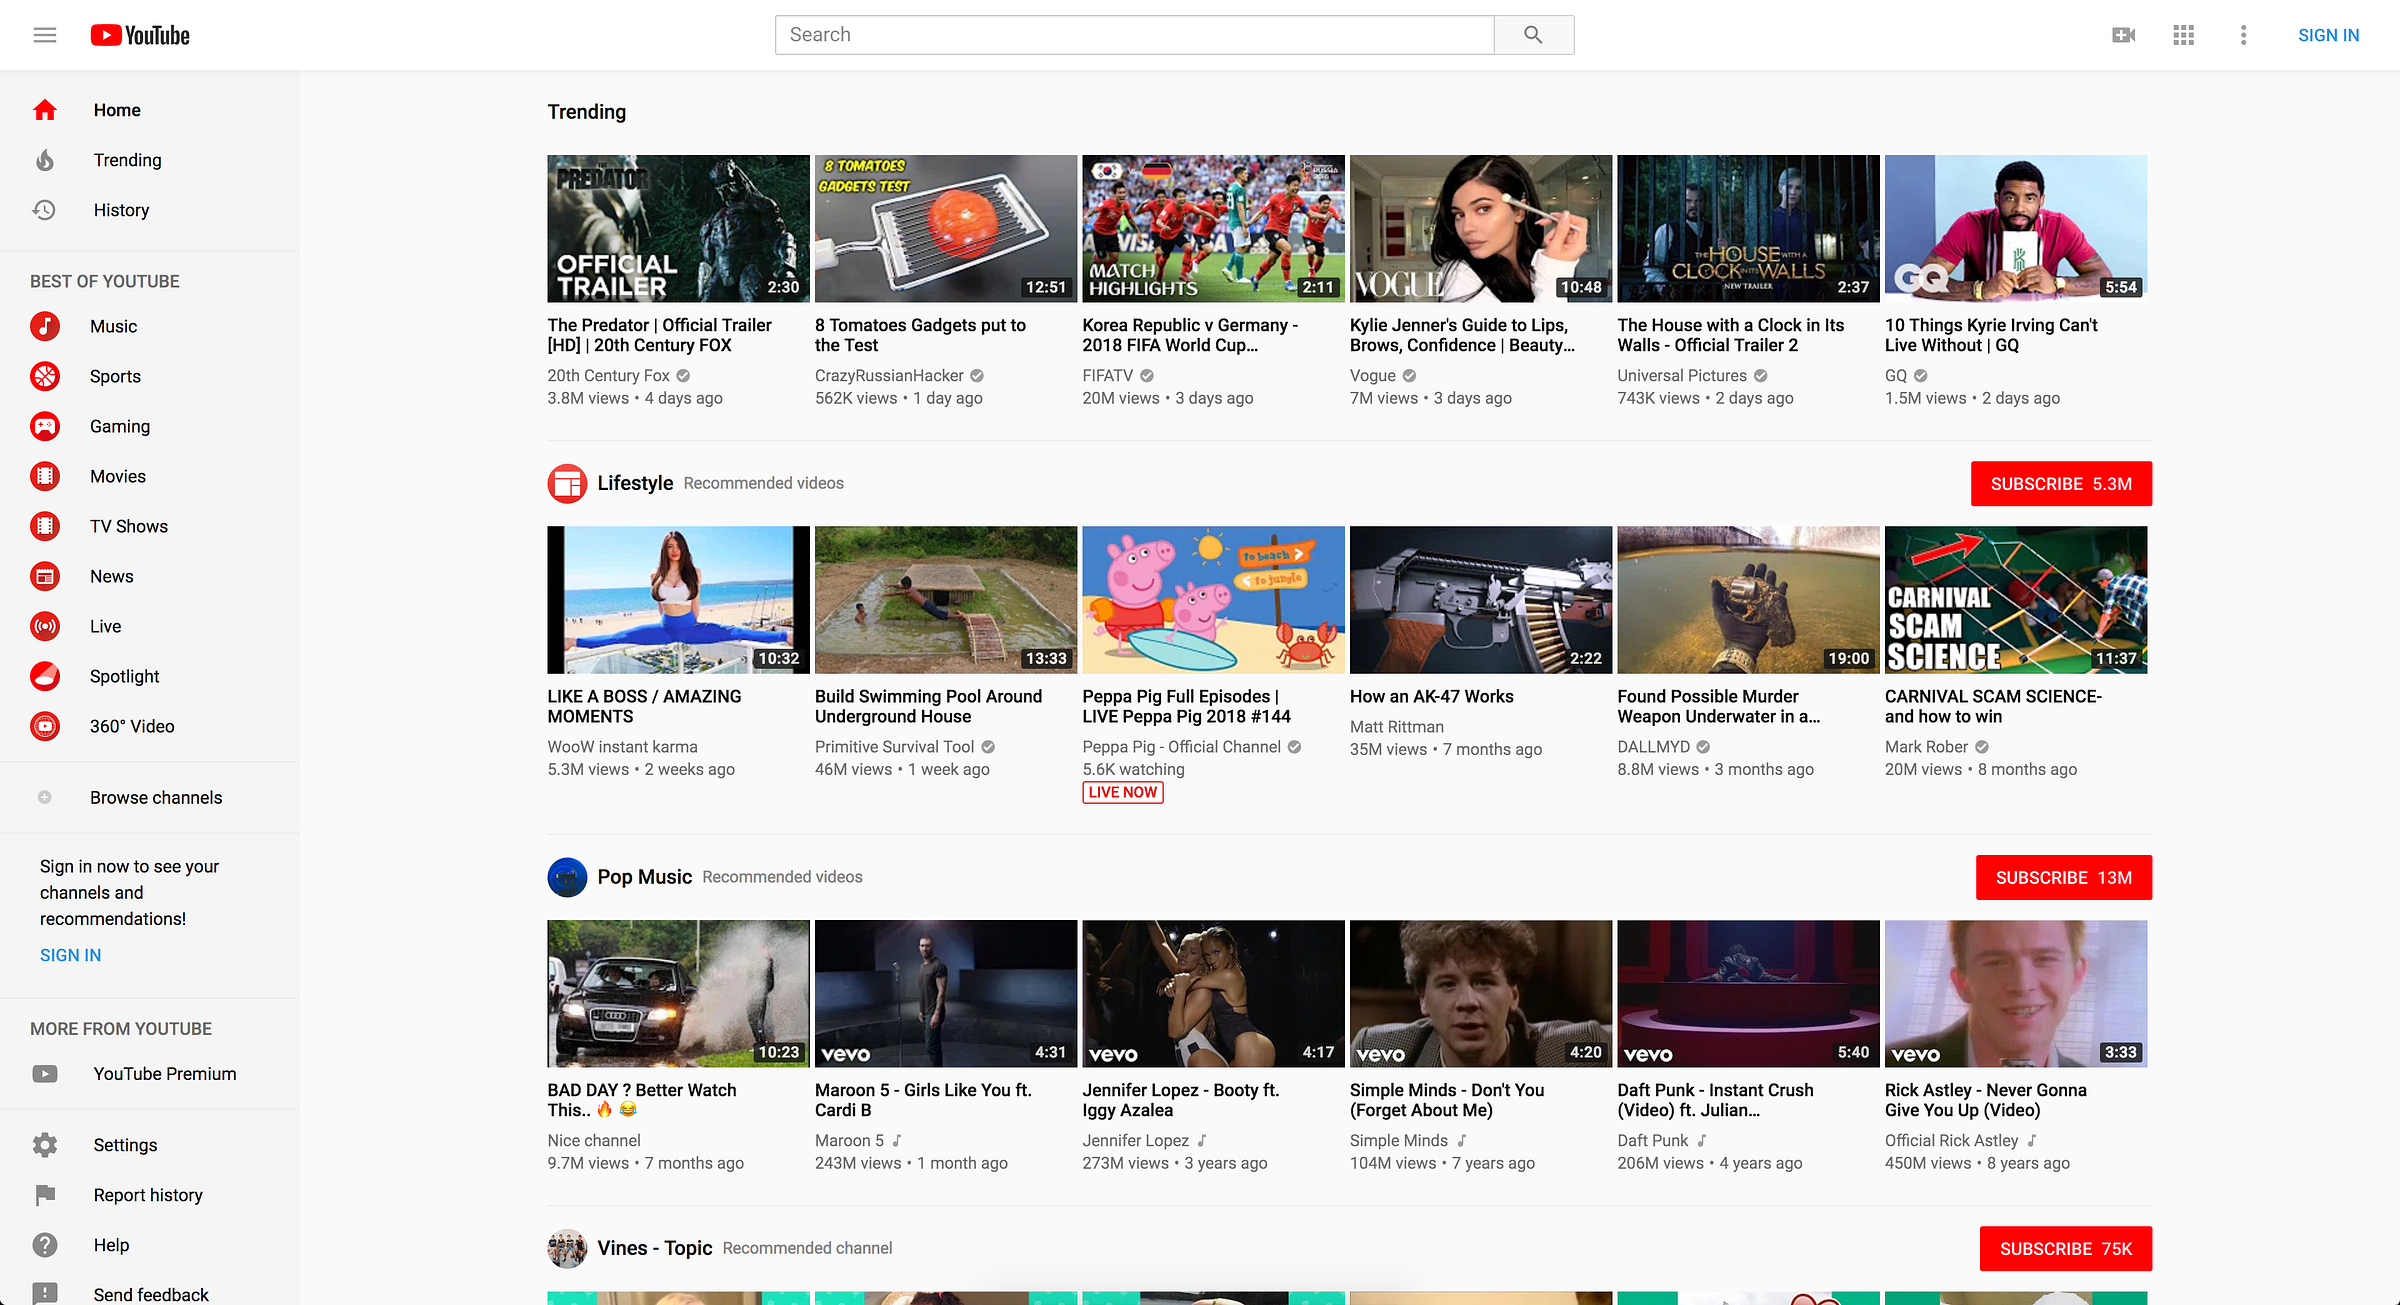
Task: Open Browse channels
Action: click(155, 797)
